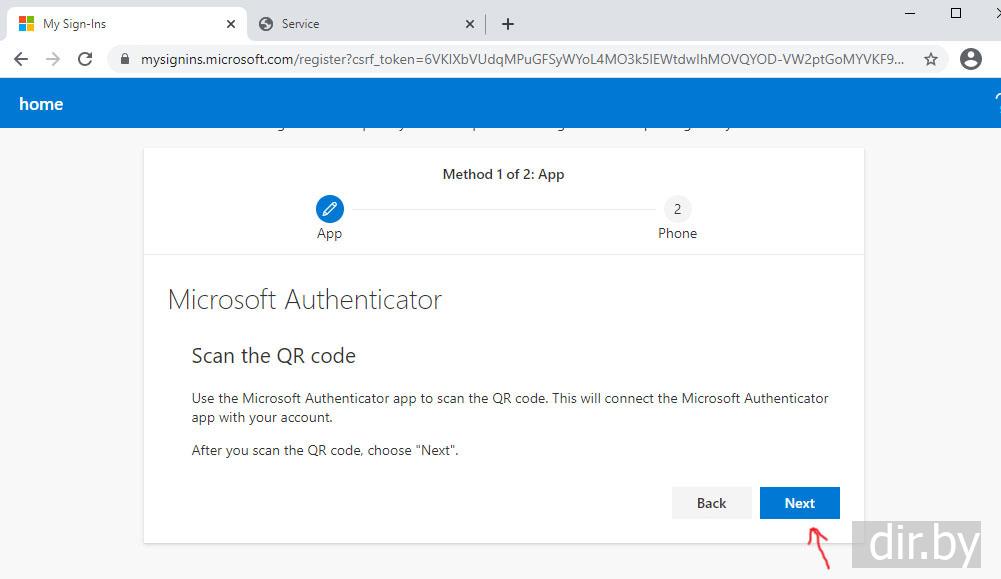Click the Back button

pos(711,503)
